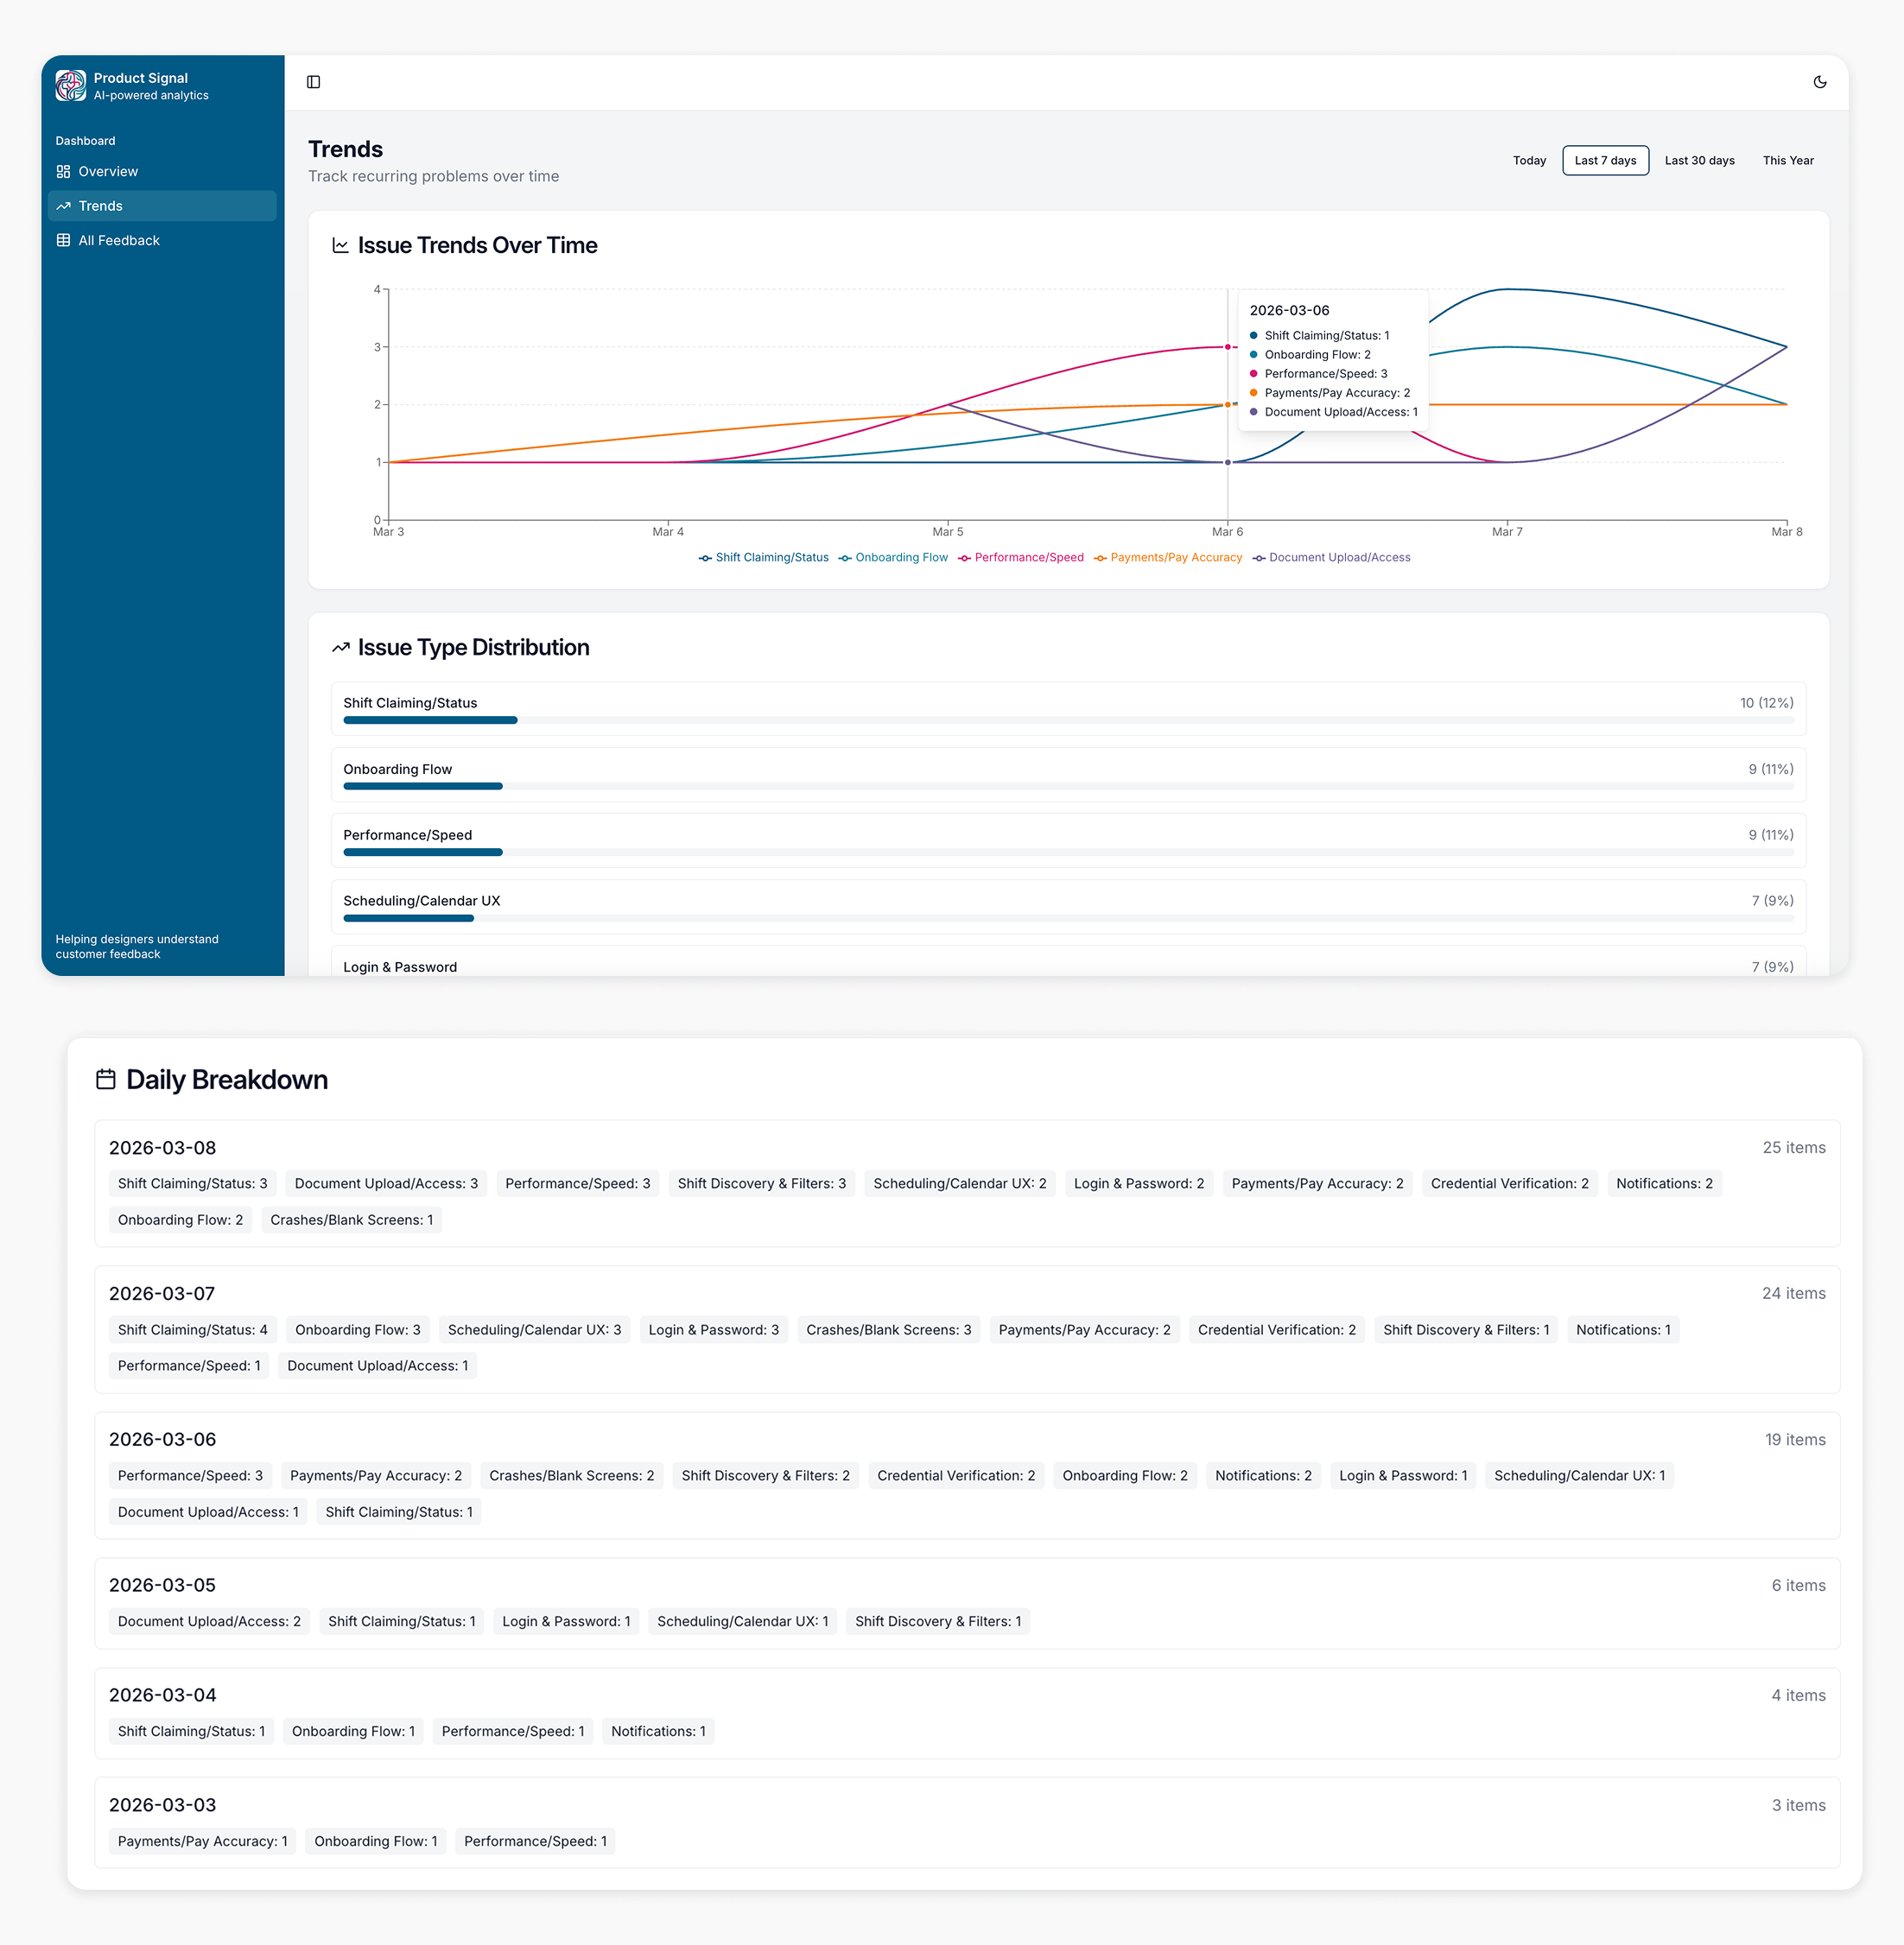Select This Year time range
The width and height of the screenshot is (1904, 1945).
1787,161
